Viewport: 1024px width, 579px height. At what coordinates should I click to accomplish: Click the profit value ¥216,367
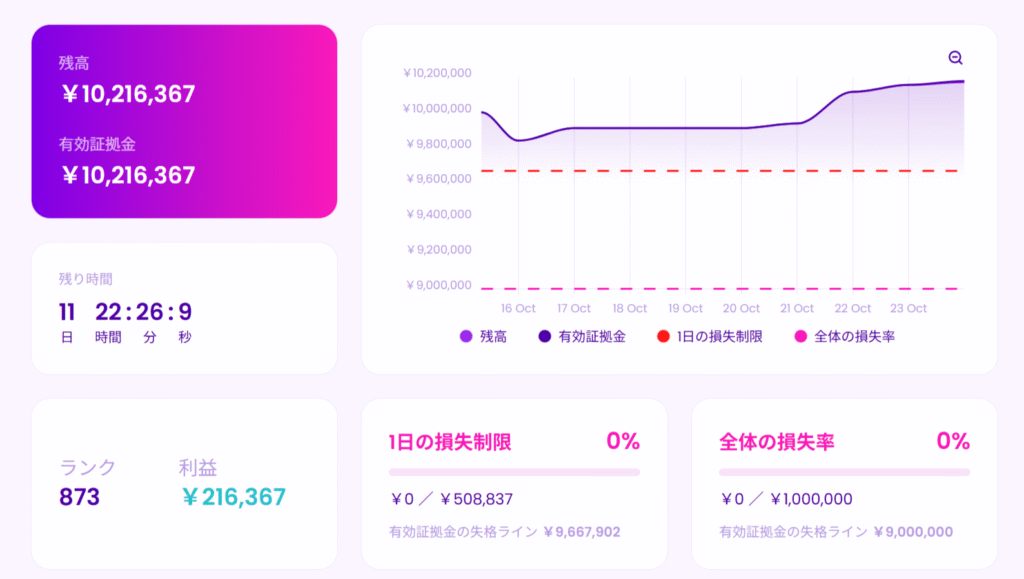pyautogui.click(x=233, y=497)
